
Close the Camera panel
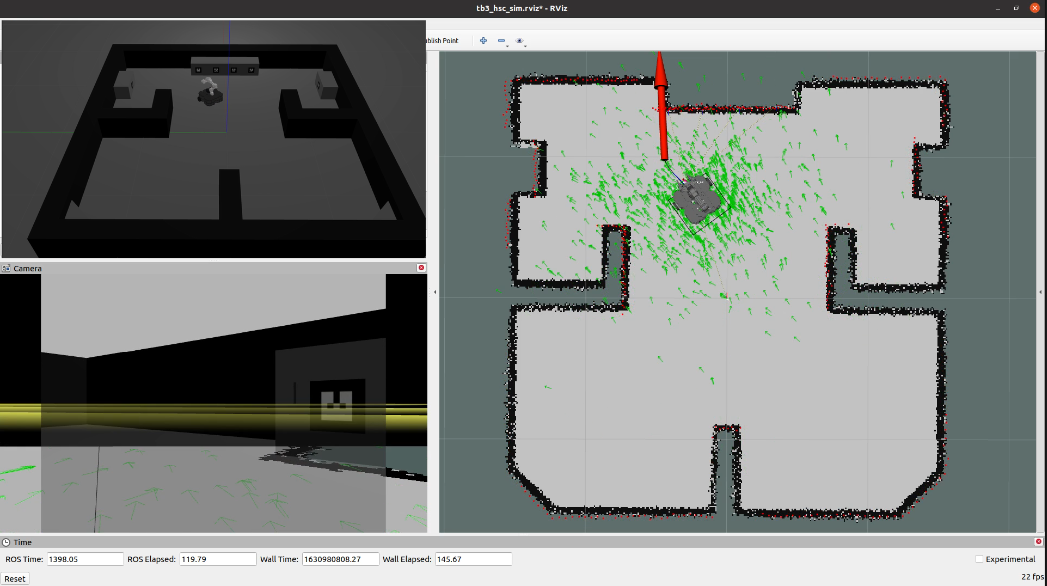tap(421, 268)
